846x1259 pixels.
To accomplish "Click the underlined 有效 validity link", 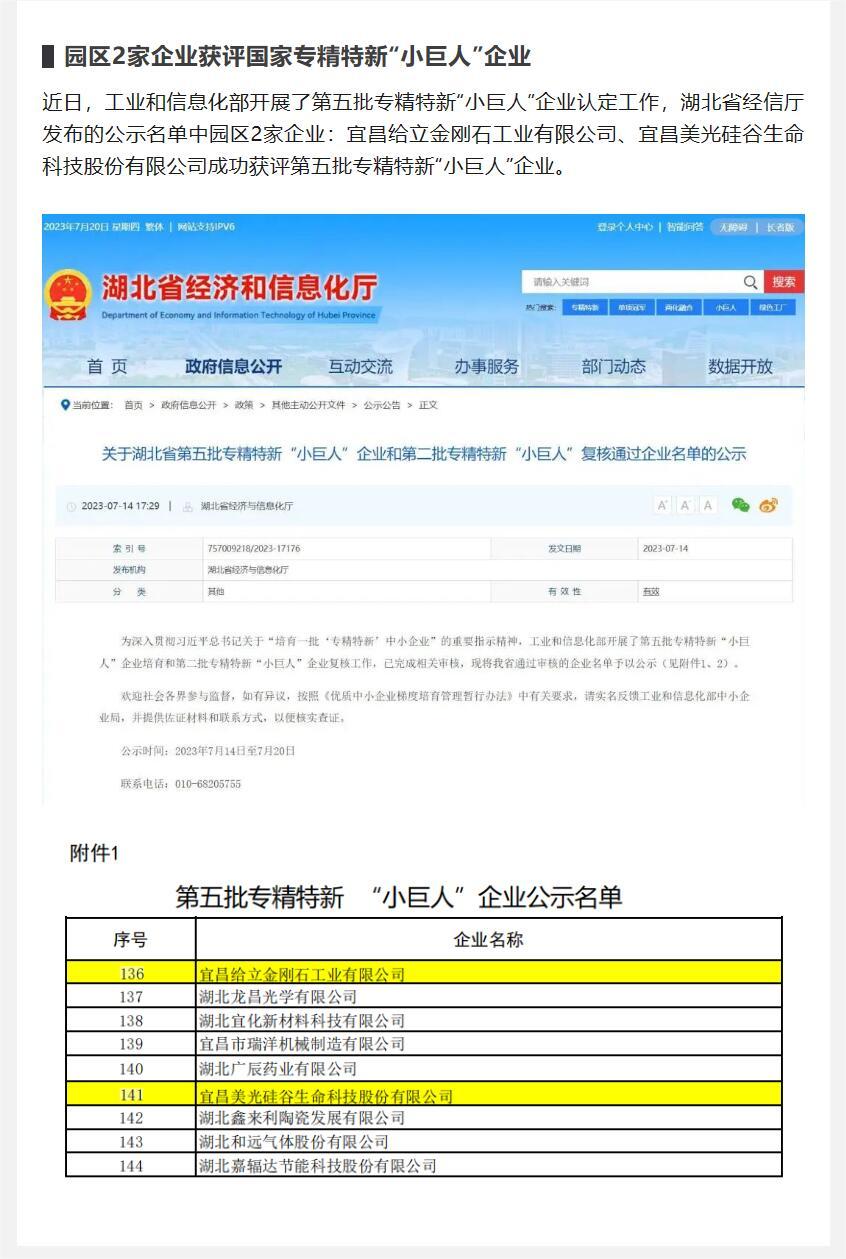I will coord(650,592).
